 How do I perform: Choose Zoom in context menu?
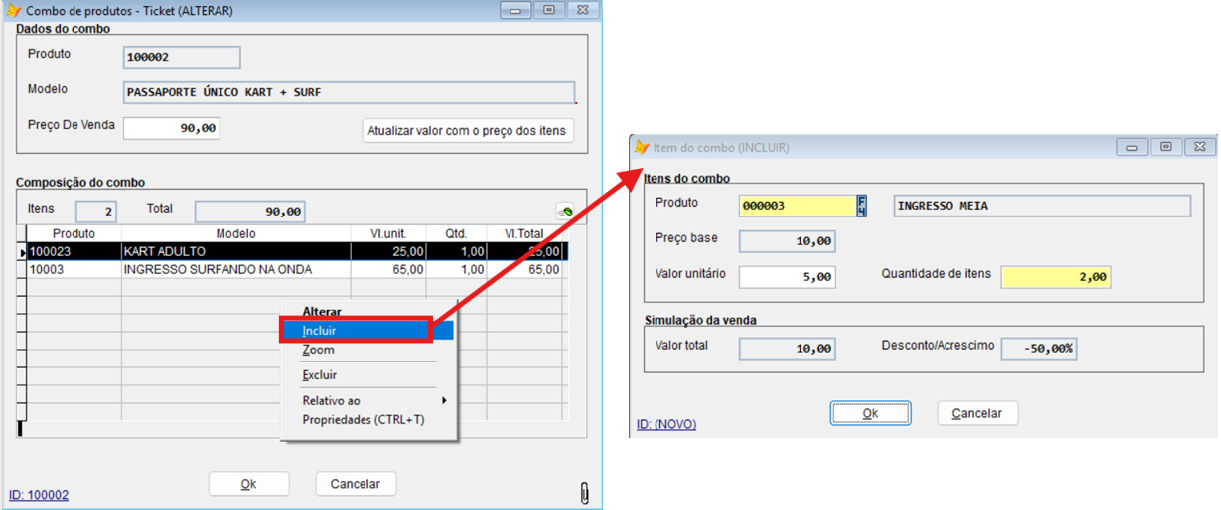[x=319, y=350]
